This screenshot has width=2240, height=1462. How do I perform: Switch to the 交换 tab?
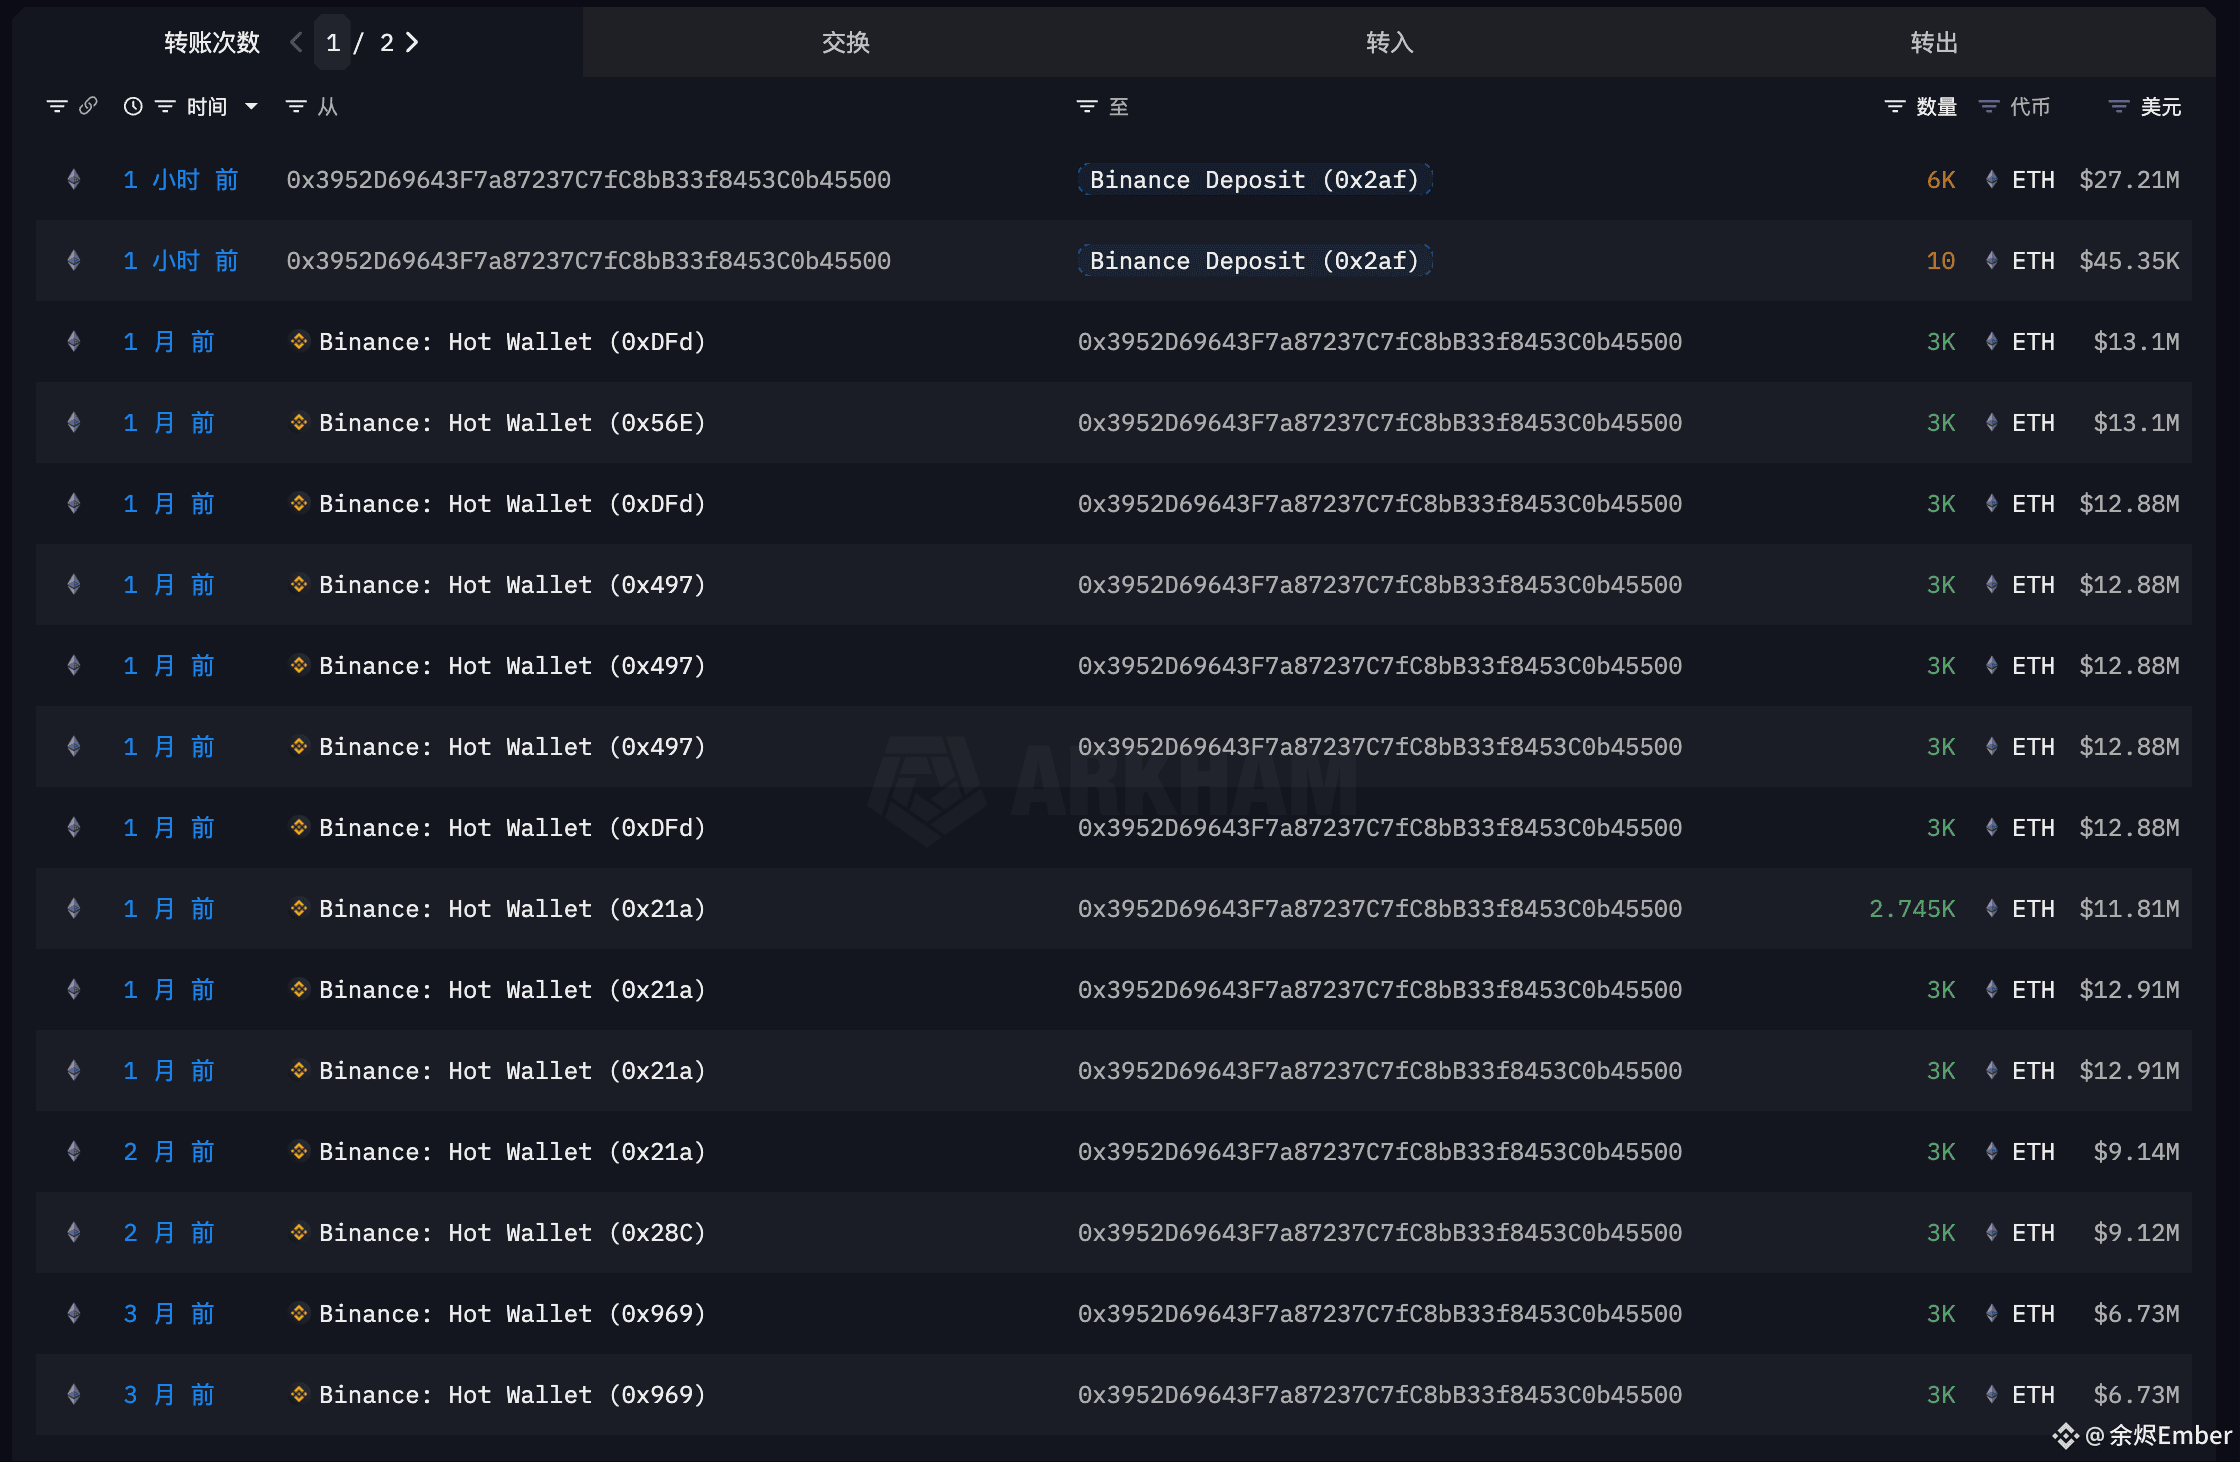[x=845, y=42]
